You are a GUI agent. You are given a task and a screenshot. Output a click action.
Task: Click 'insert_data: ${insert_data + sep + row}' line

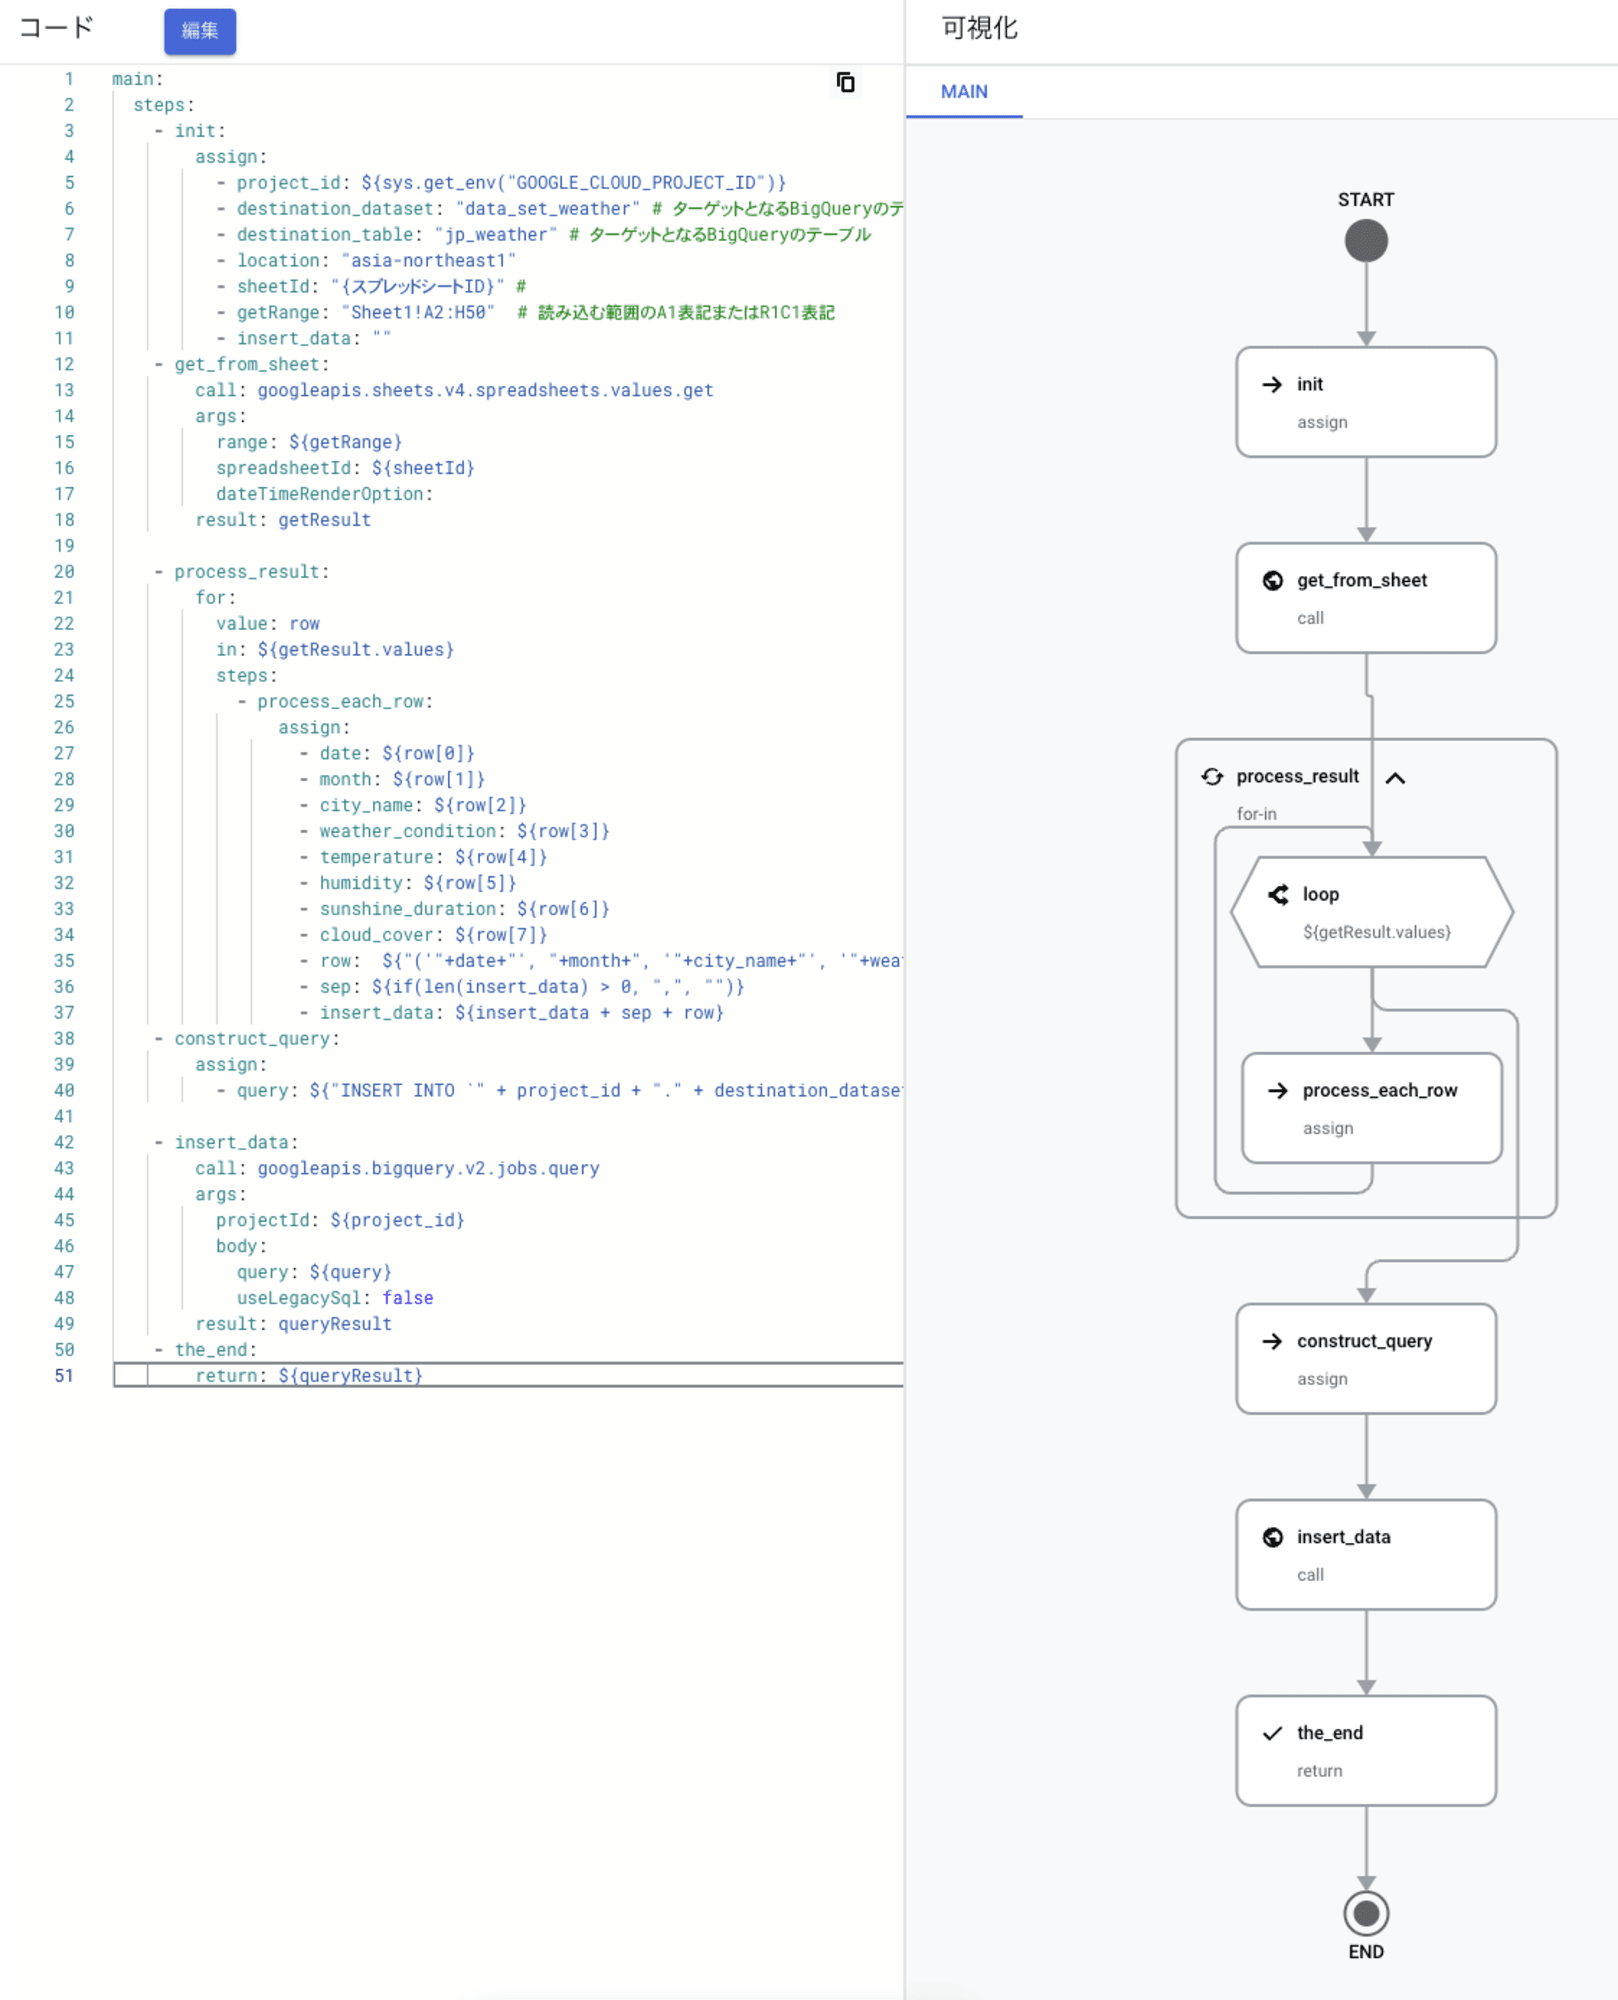point(521,1013)
